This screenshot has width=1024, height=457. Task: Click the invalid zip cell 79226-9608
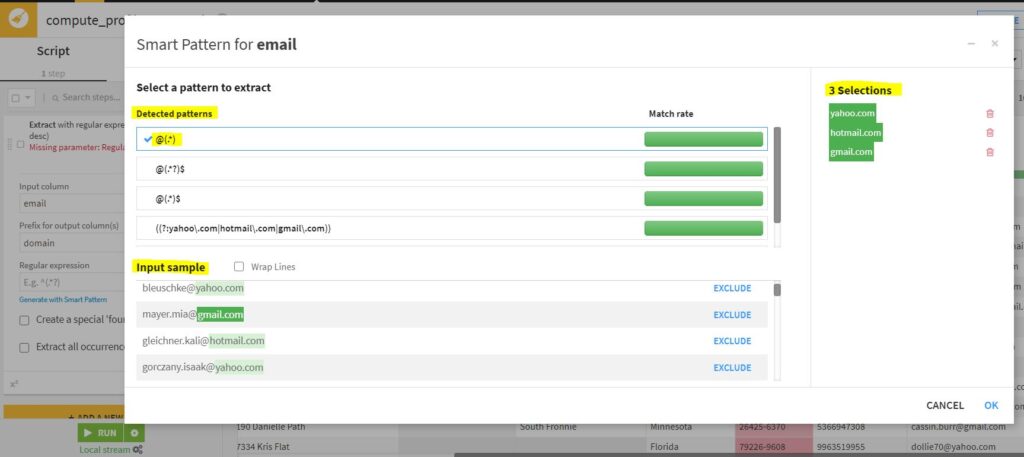774,447
